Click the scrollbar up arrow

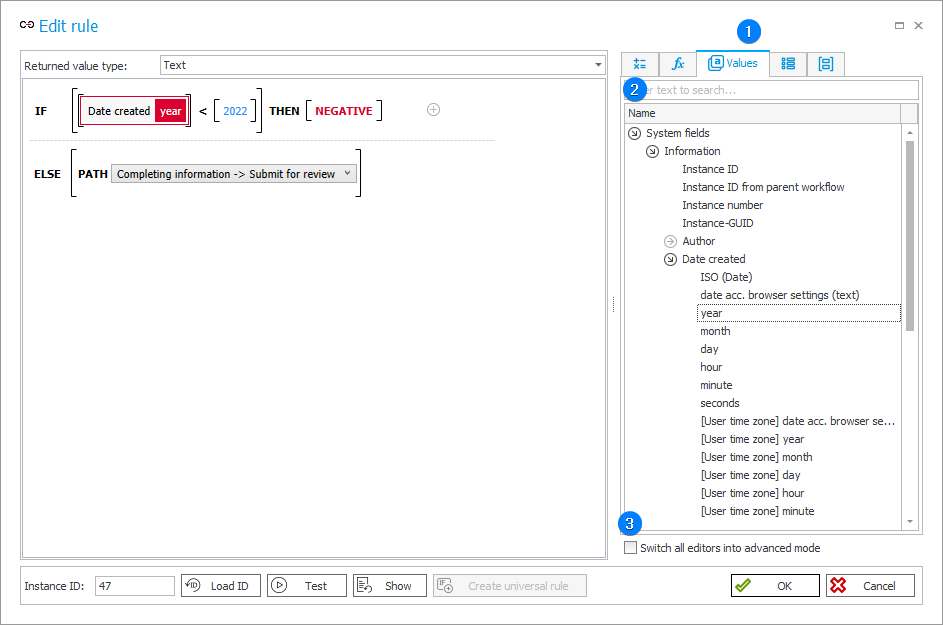(x=910, y=132)
